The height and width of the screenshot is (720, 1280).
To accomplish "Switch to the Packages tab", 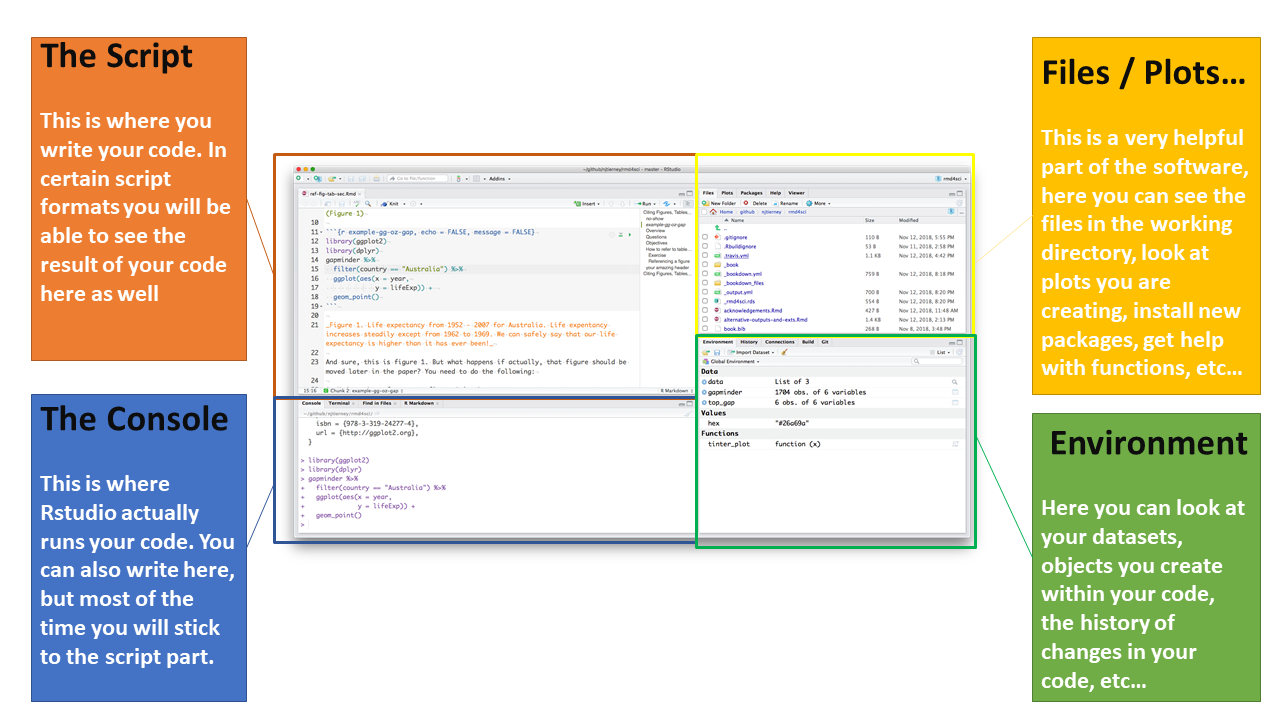I will click(751, 193).
